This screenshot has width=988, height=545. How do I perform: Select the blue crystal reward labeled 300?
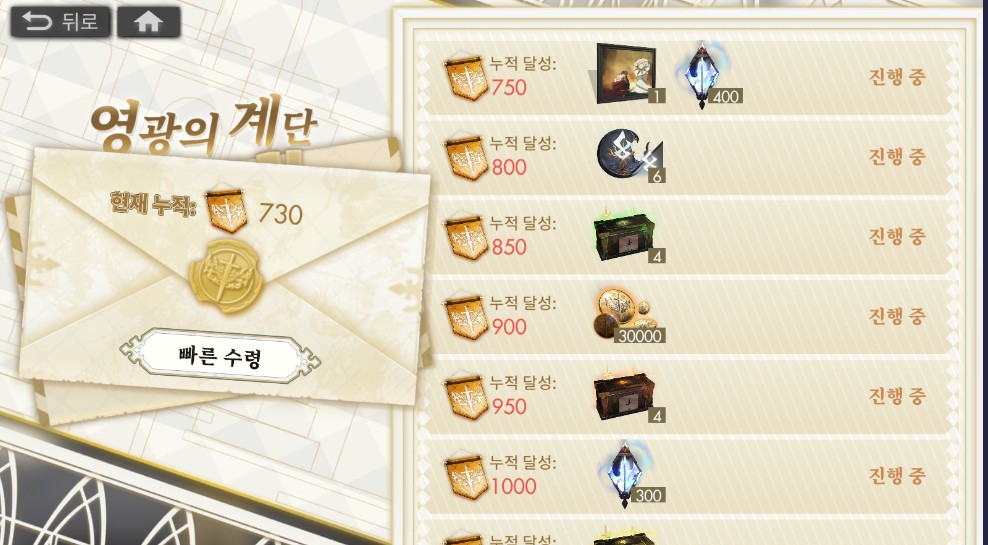coord(629,474)
